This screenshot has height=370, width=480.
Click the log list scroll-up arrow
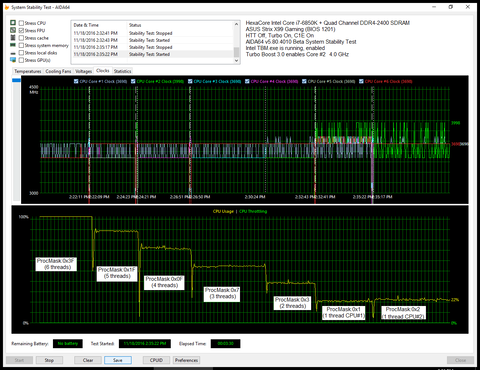(x=236, y=24)
